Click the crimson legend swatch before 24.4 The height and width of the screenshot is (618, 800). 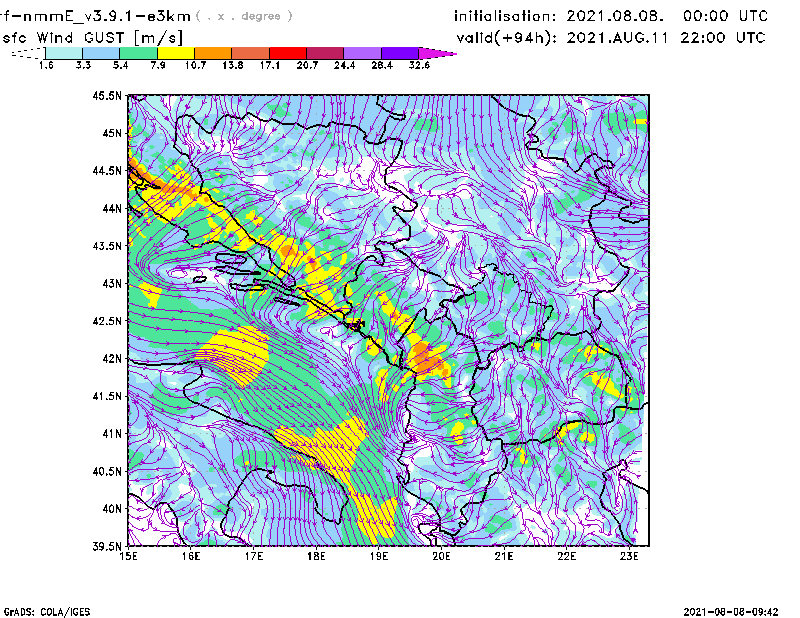coord(325,53)
